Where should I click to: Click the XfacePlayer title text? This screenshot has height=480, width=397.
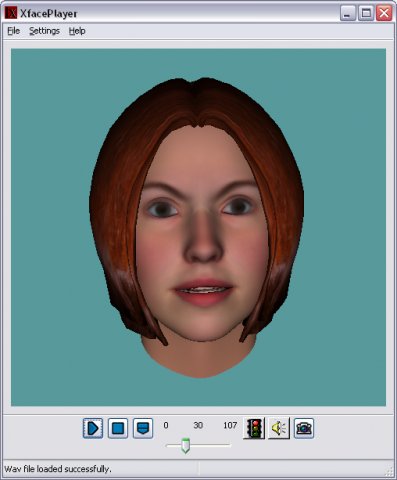pos(49,14)
